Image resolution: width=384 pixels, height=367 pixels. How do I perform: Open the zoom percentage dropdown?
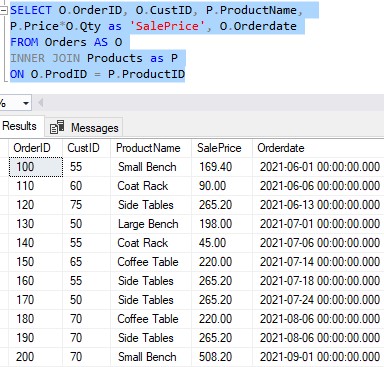pyautogui.click(x=25, y=103)
